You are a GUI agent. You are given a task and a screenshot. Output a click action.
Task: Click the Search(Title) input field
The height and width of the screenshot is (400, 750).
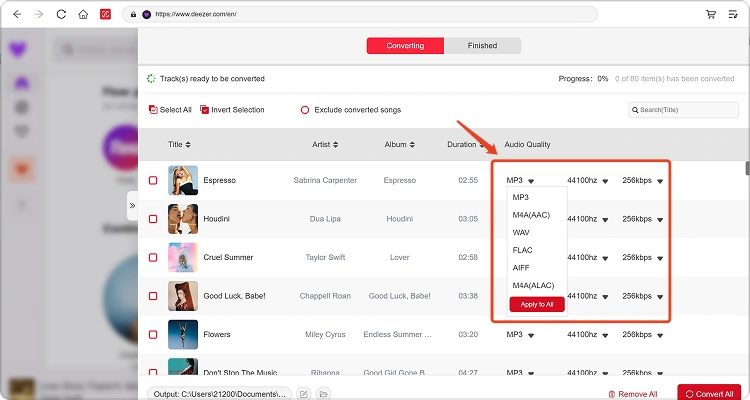[x=684, y=110]
